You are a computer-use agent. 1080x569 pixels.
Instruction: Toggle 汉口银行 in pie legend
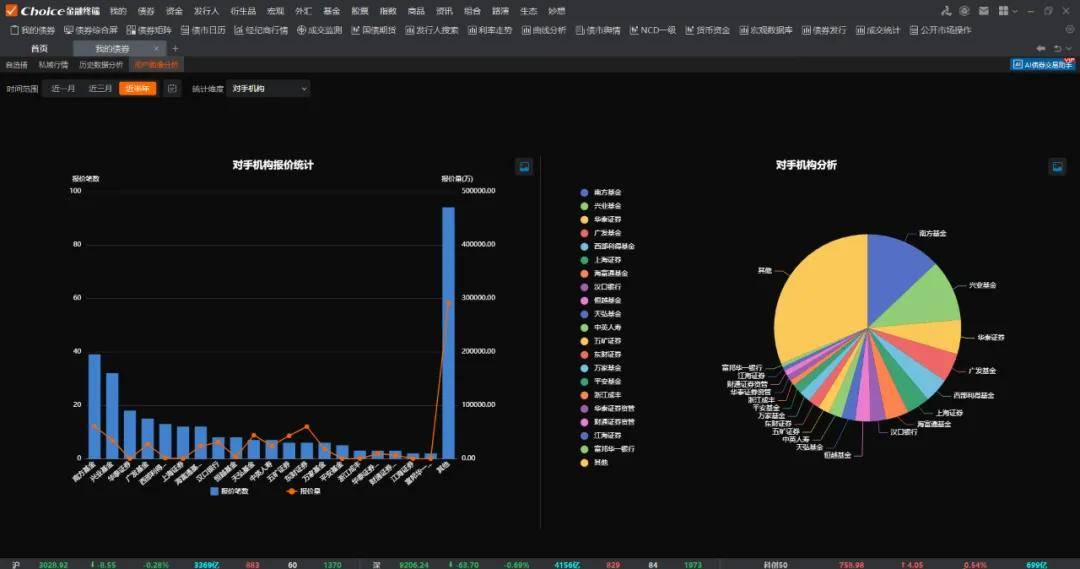tap(601, 287)
